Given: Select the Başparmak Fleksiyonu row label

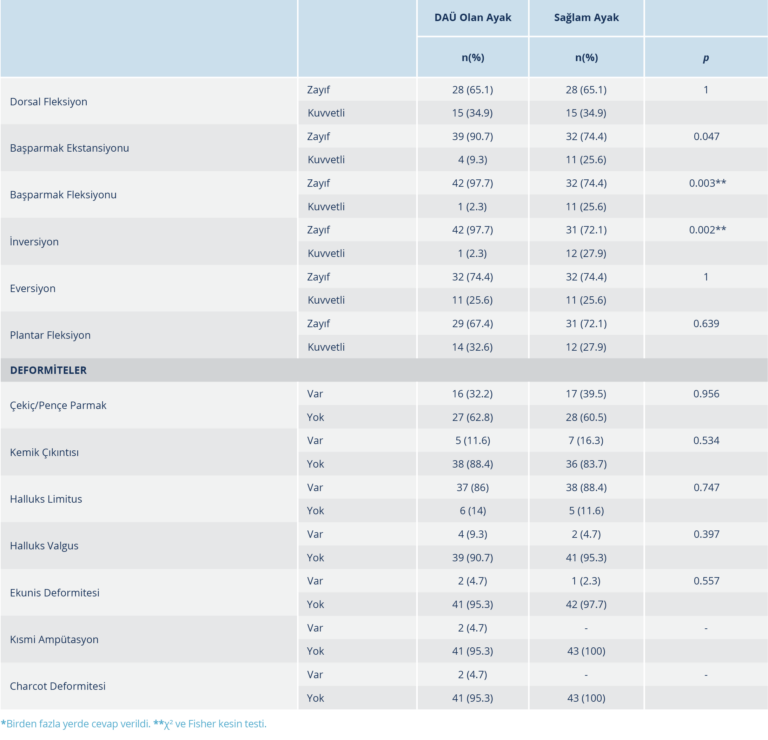Looking at the screenshot, I should (x=63, y=195).
